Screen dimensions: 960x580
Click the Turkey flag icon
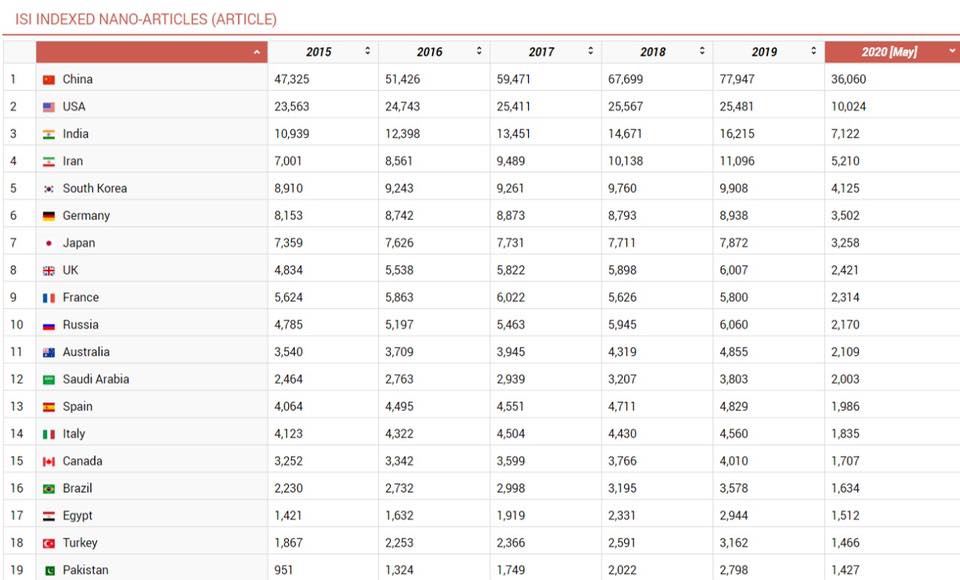pyautogui.click(x=48, y=543)
